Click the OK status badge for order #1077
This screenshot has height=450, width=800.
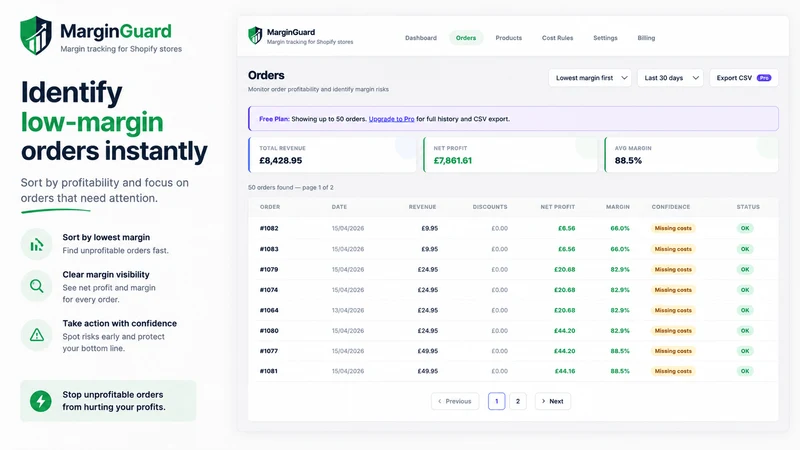coord(745,351)
